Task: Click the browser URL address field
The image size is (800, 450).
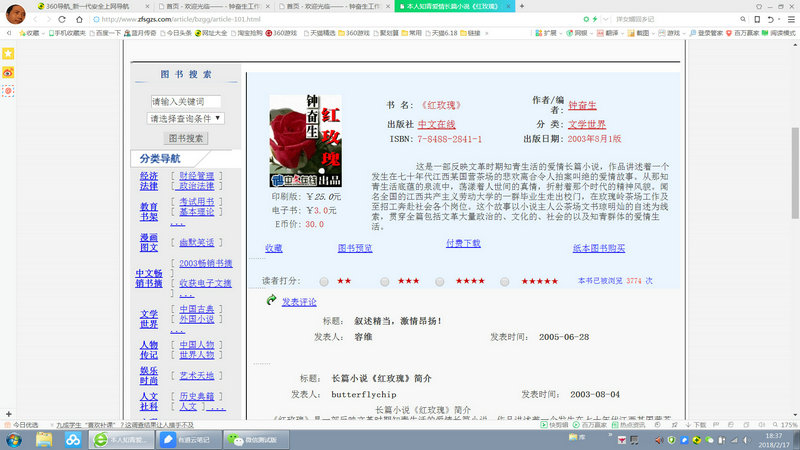Action: tap(337, 19)
